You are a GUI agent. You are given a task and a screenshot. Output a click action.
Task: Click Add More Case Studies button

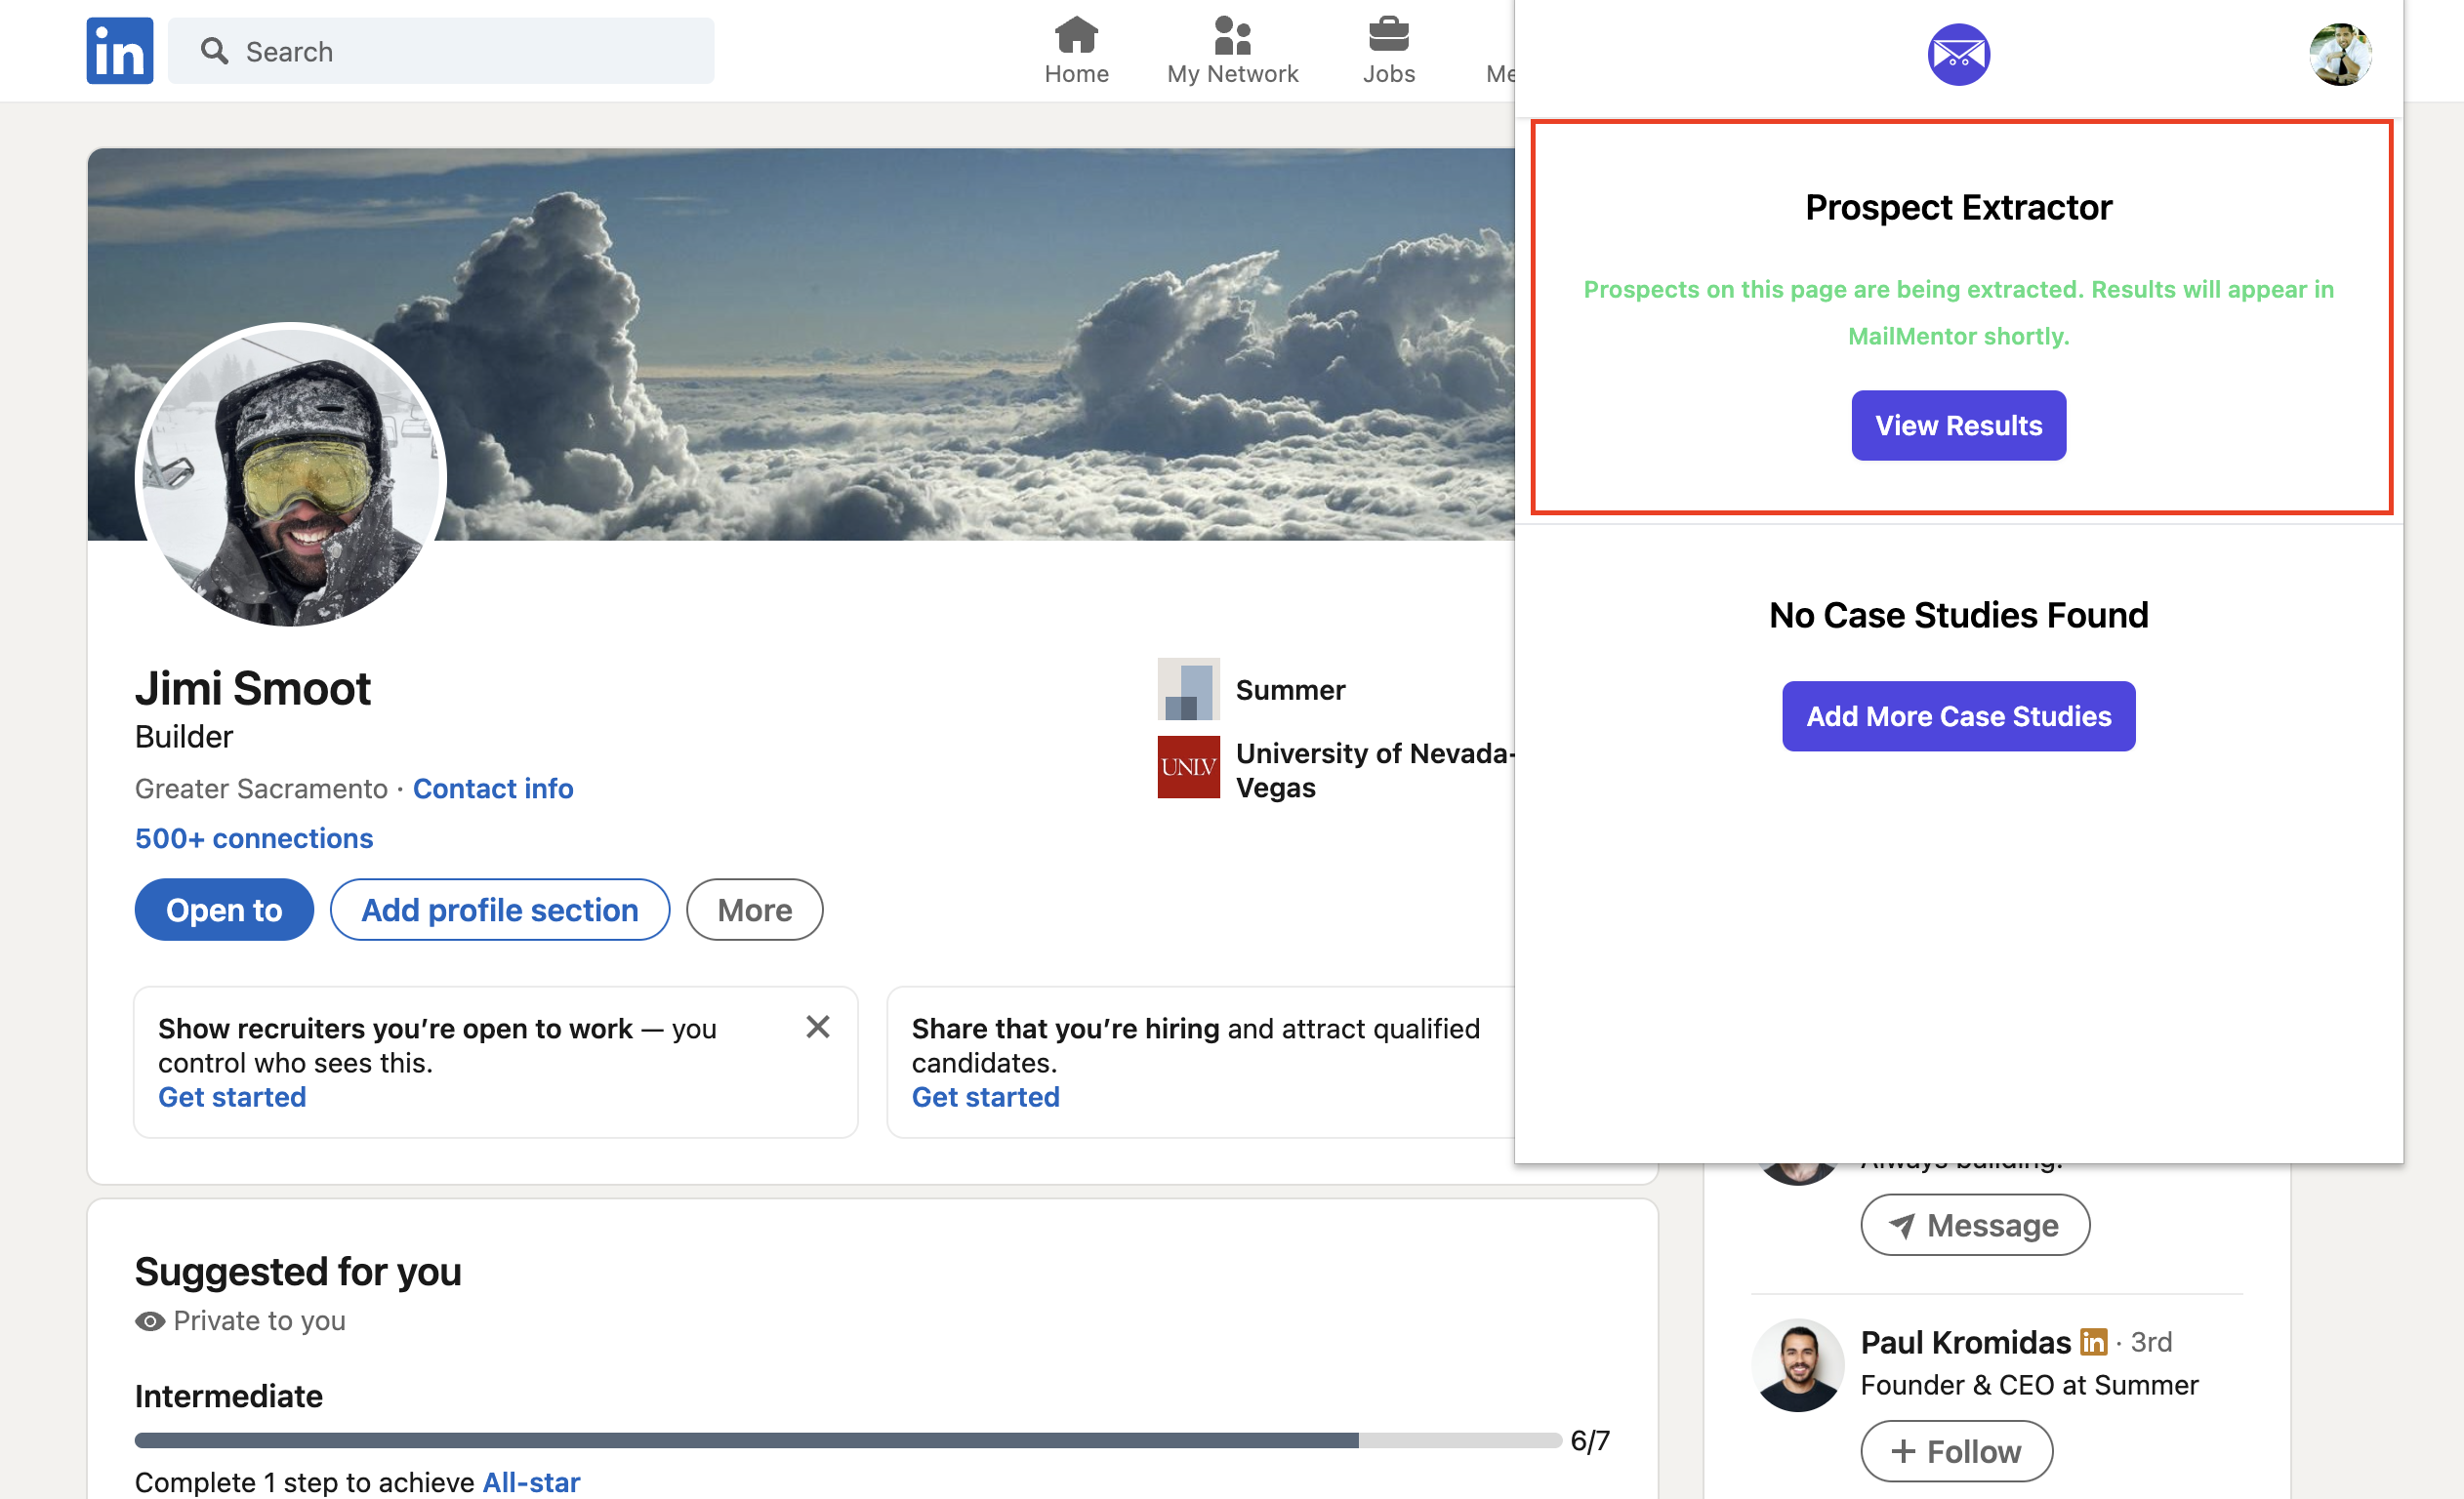[x=1958, y=717]
